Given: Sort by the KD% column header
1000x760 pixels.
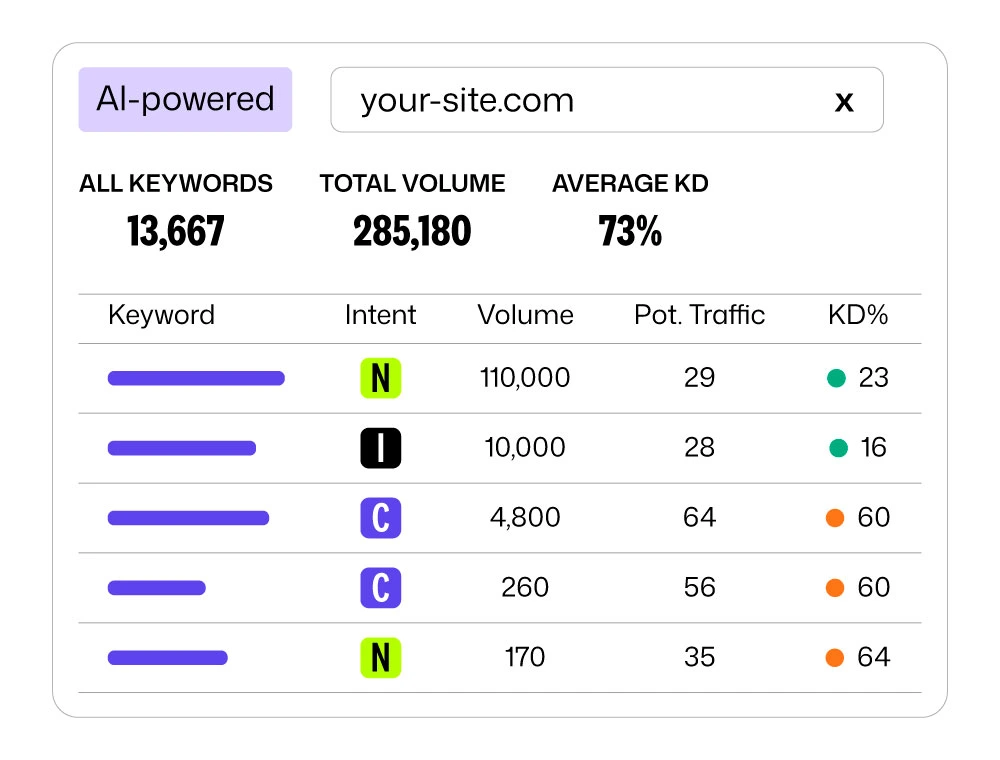Looking at the screenshot, I should point(858,316).
